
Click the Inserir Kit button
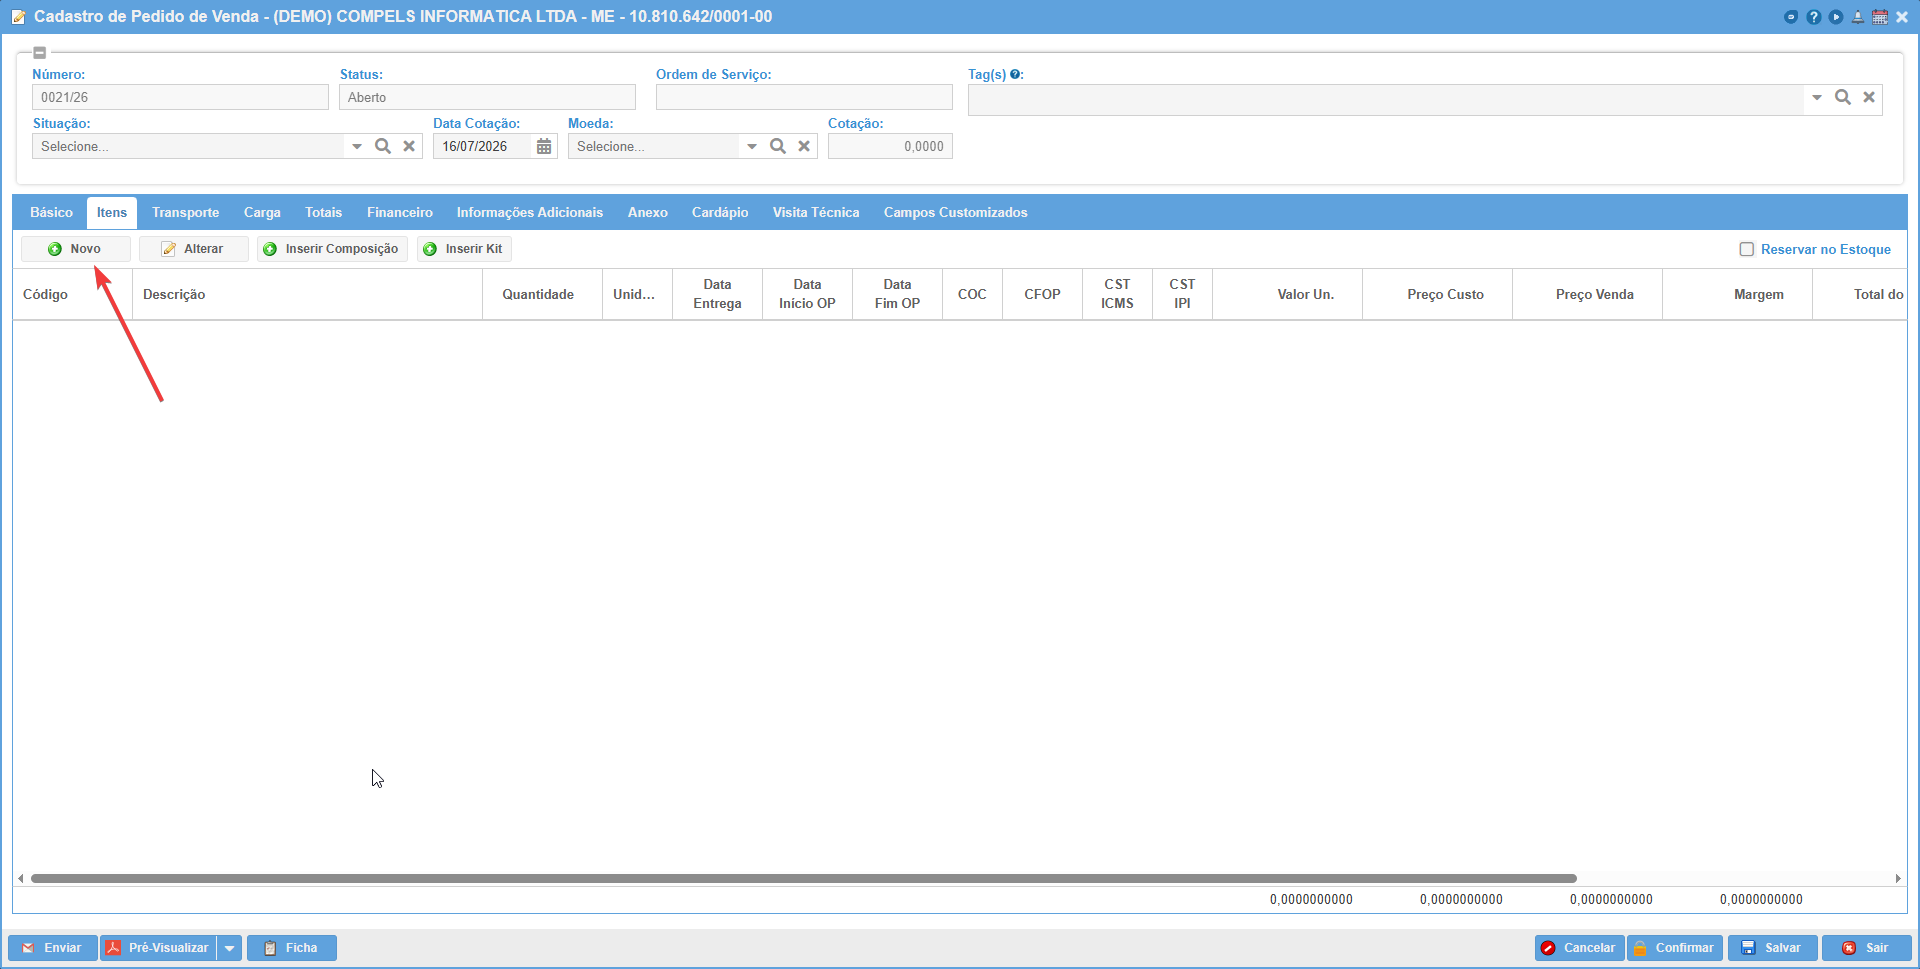click(464, 249)
